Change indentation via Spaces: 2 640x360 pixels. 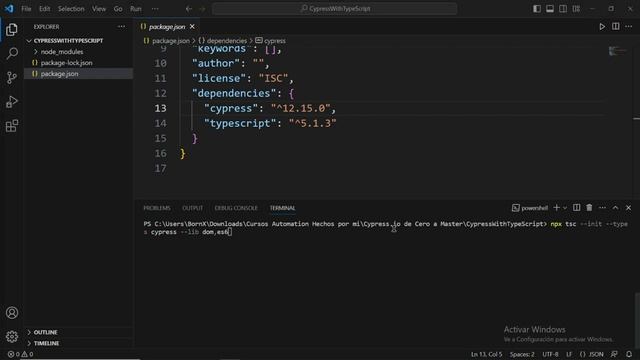(x=522, y=354)
